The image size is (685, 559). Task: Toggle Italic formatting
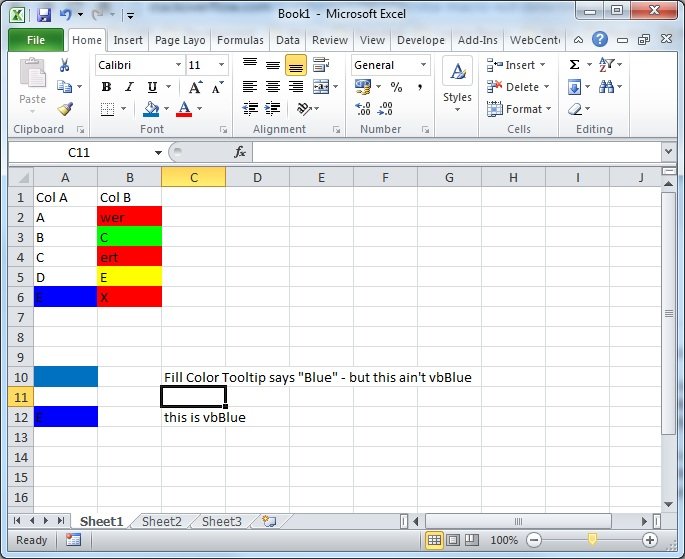pos(129,87)
